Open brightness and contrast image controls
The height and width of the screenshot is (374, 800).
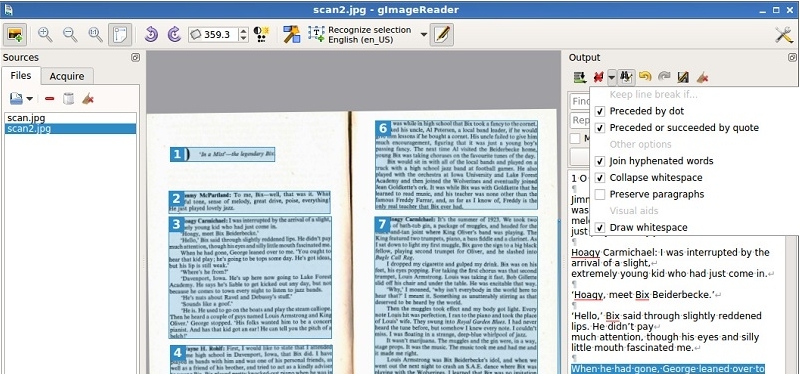[x=262, y=35]
